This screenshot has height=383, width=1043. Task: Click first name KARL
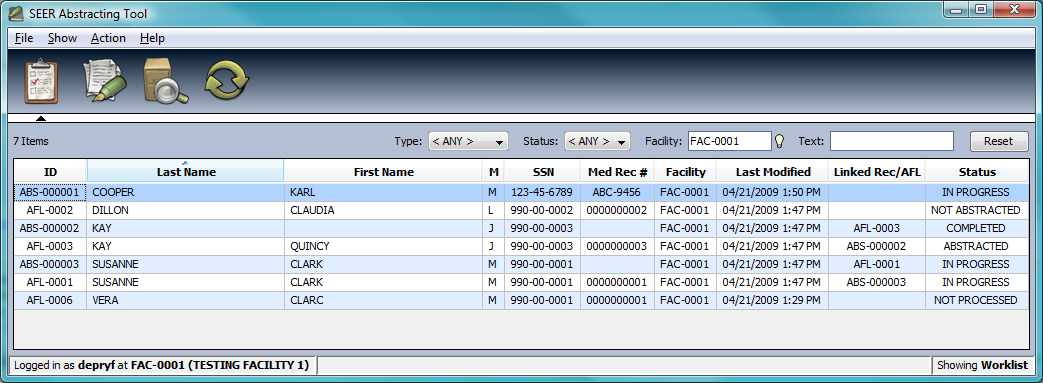(x=383, y=192)
